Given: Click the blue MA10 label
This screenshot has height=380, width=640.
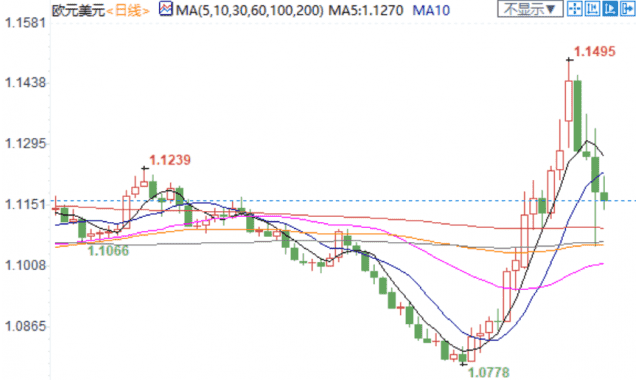Looking at the screenshot, I should [x=431, y=10].
